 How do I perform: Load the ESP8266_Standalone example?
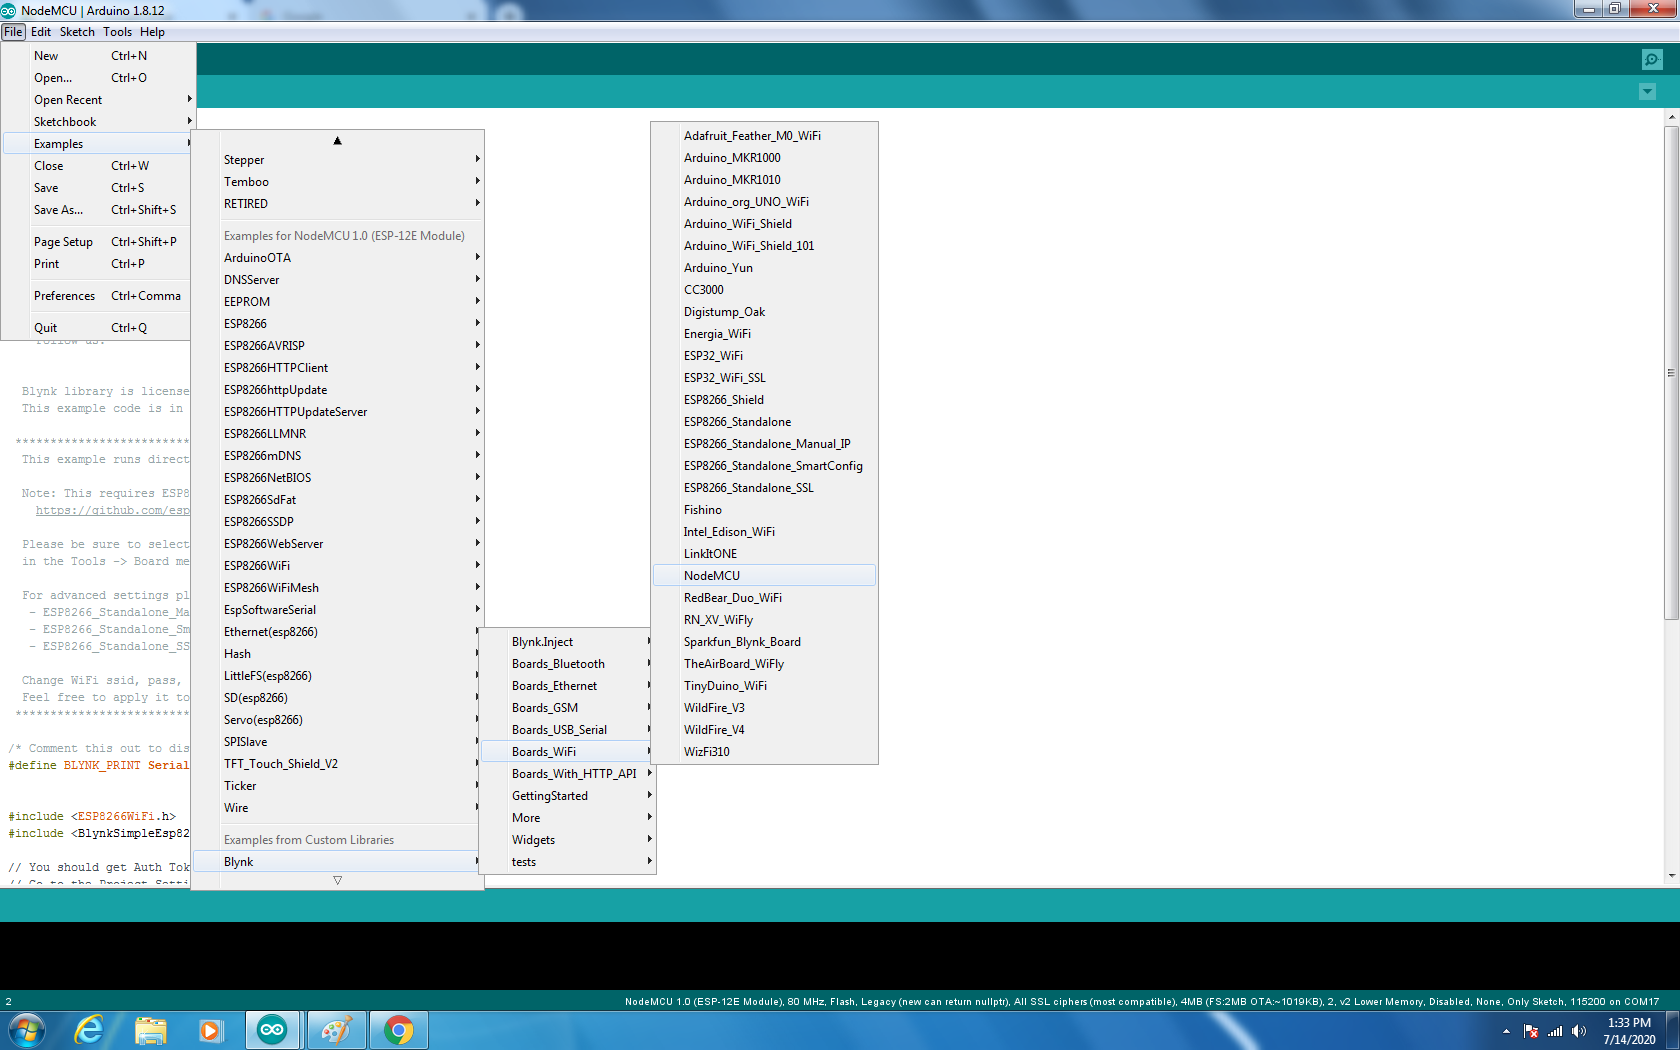point(764,422)
